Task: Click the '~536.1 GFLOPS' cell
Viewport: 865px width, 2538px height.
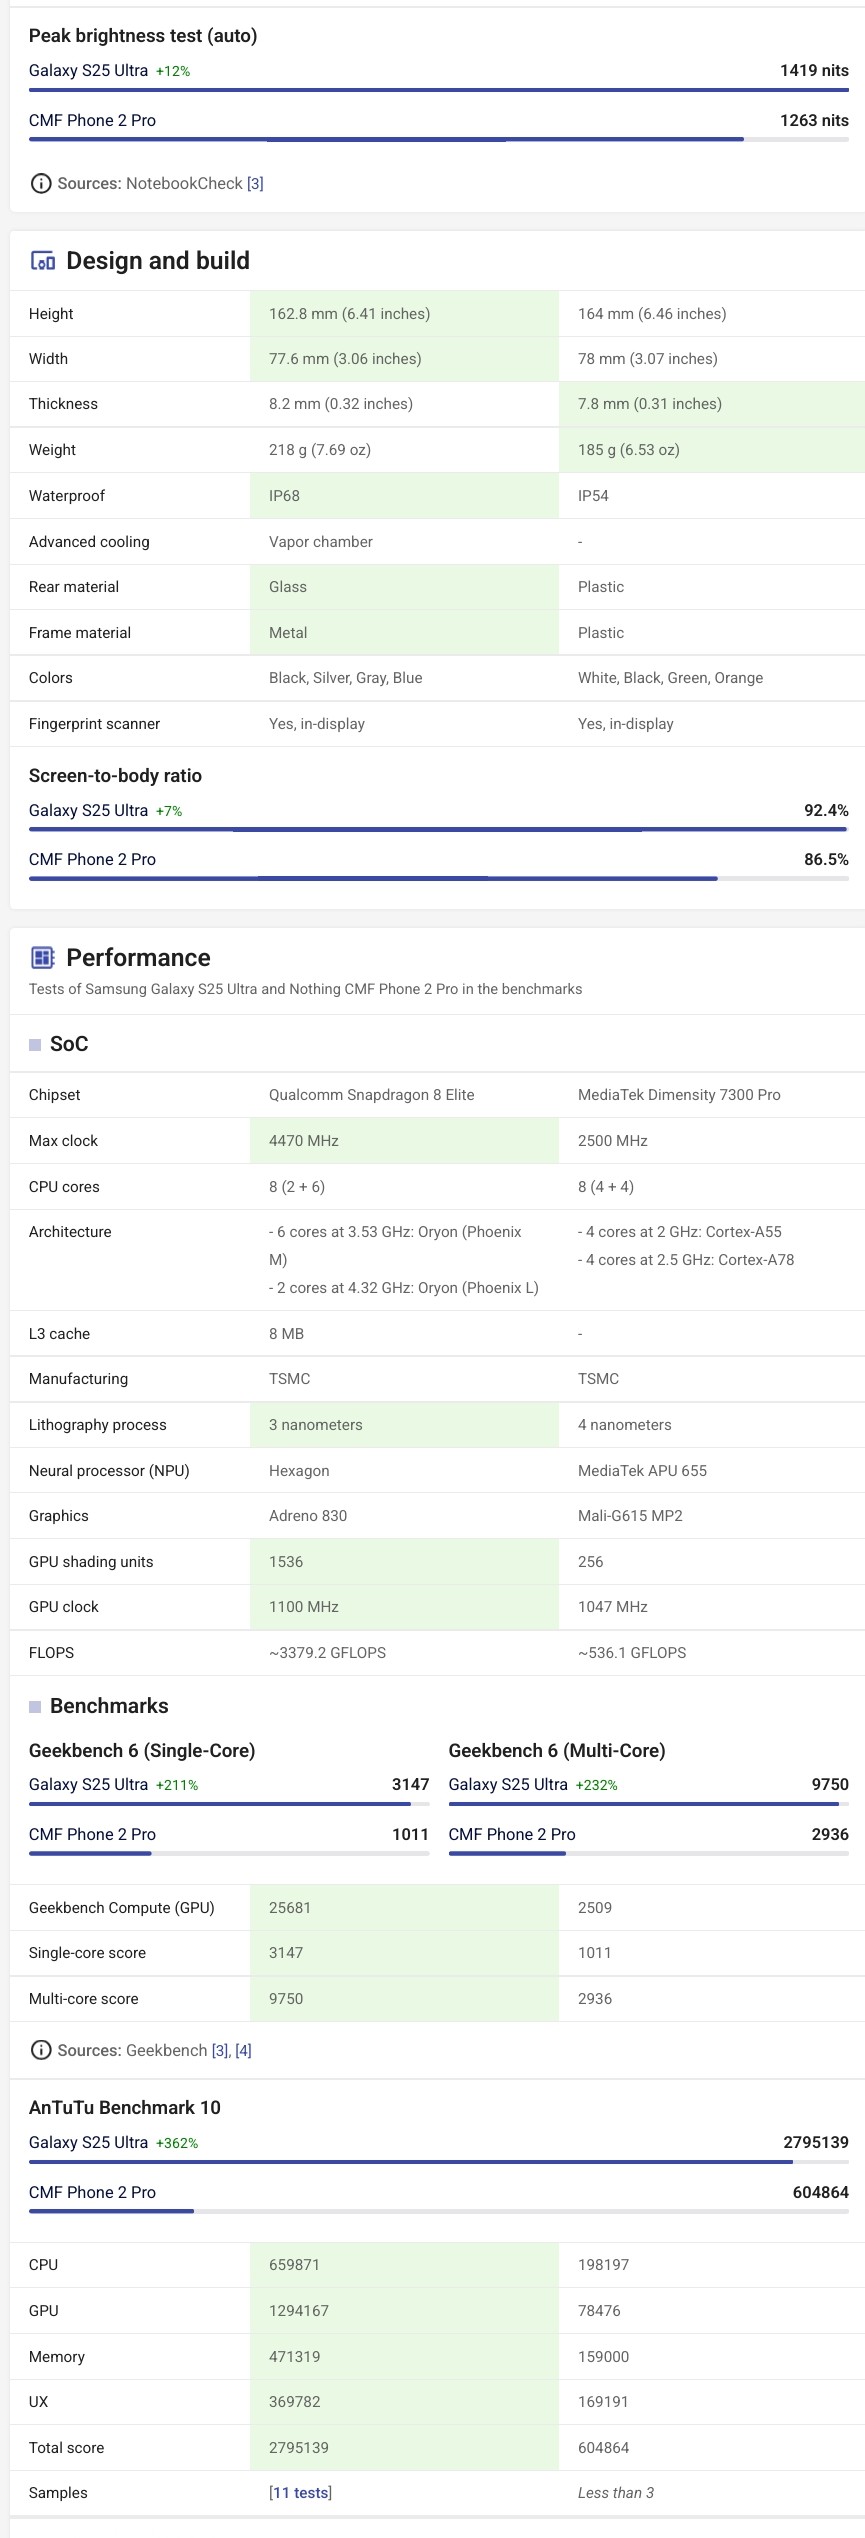Action: coord(712,1653)
